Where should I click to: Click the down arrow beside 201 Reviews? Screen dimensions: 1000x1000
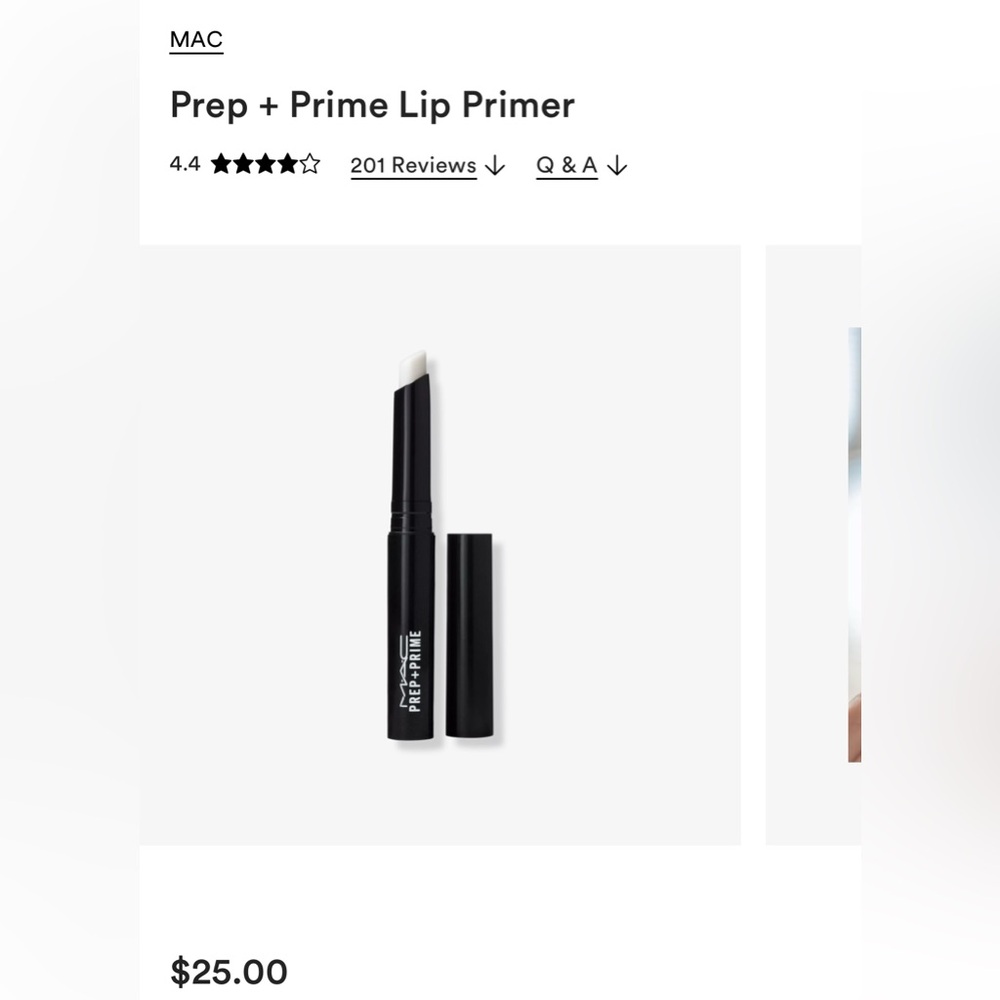point(495,166)
